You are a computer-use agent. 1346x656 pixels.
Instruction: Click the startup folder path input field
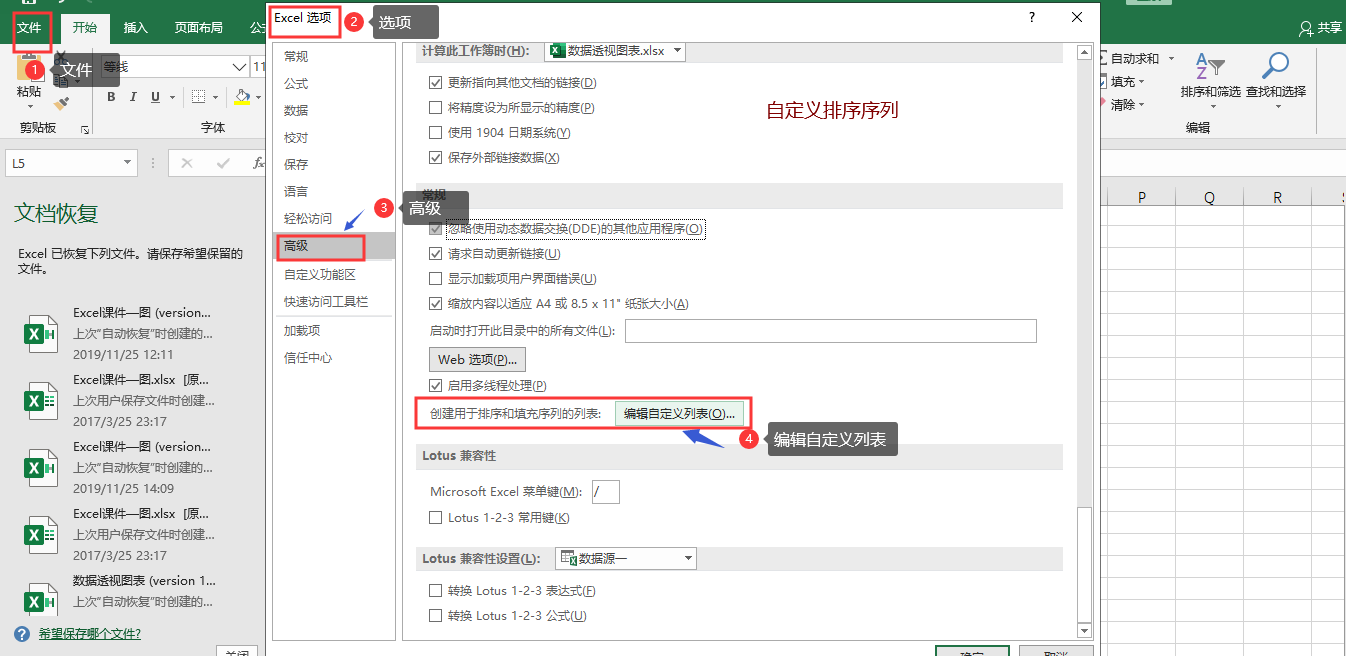point(831,331)
